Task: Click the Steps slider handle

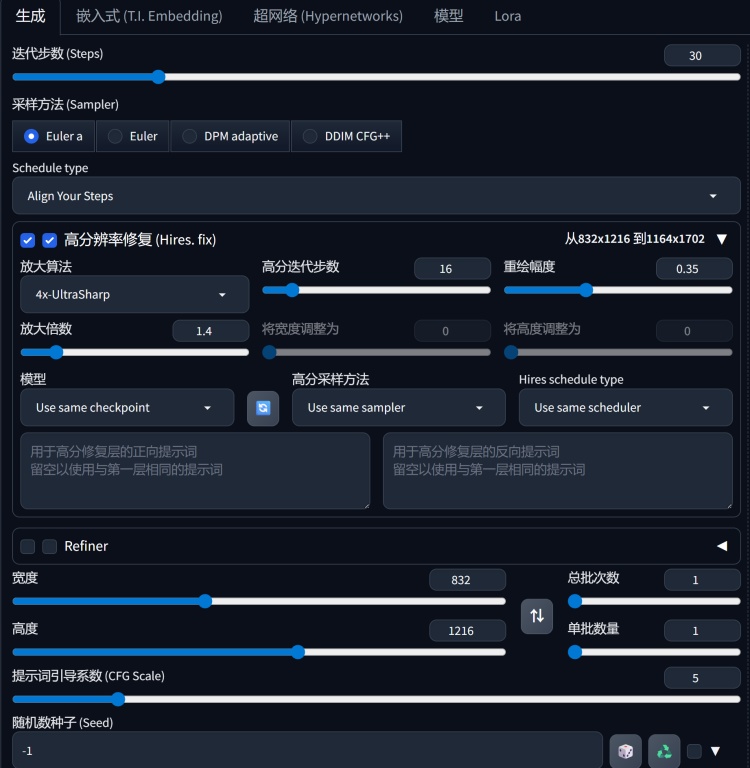Action: click(158, 77)
